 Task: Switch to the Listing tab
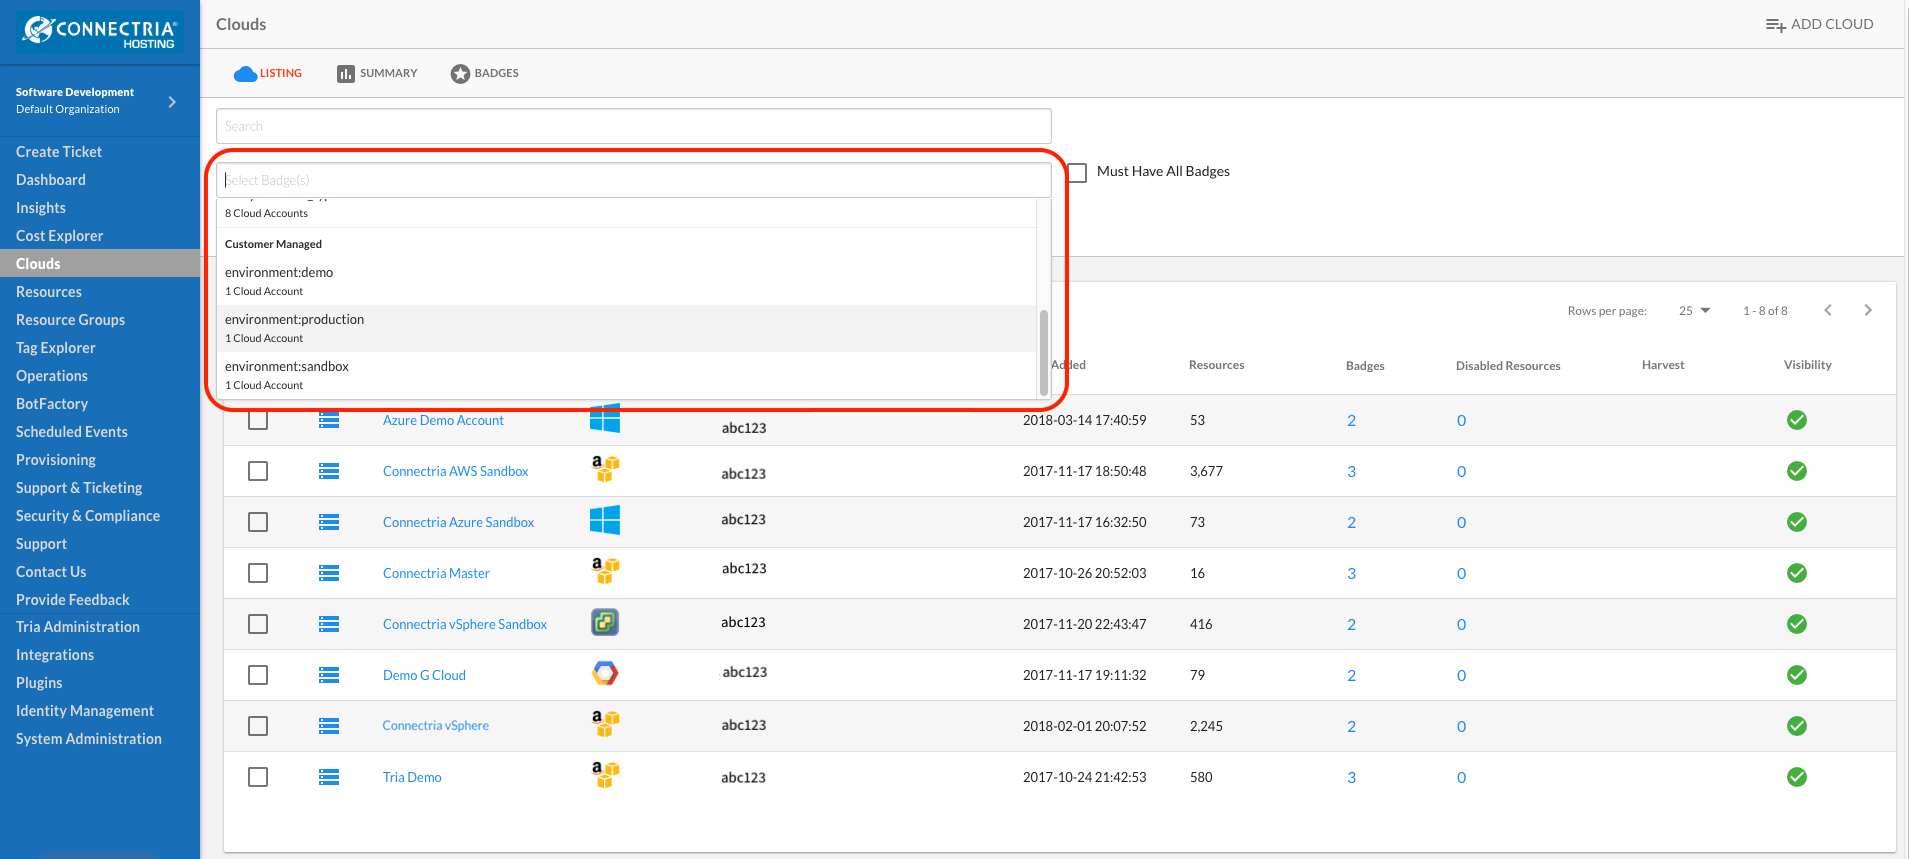click(268, 73)
